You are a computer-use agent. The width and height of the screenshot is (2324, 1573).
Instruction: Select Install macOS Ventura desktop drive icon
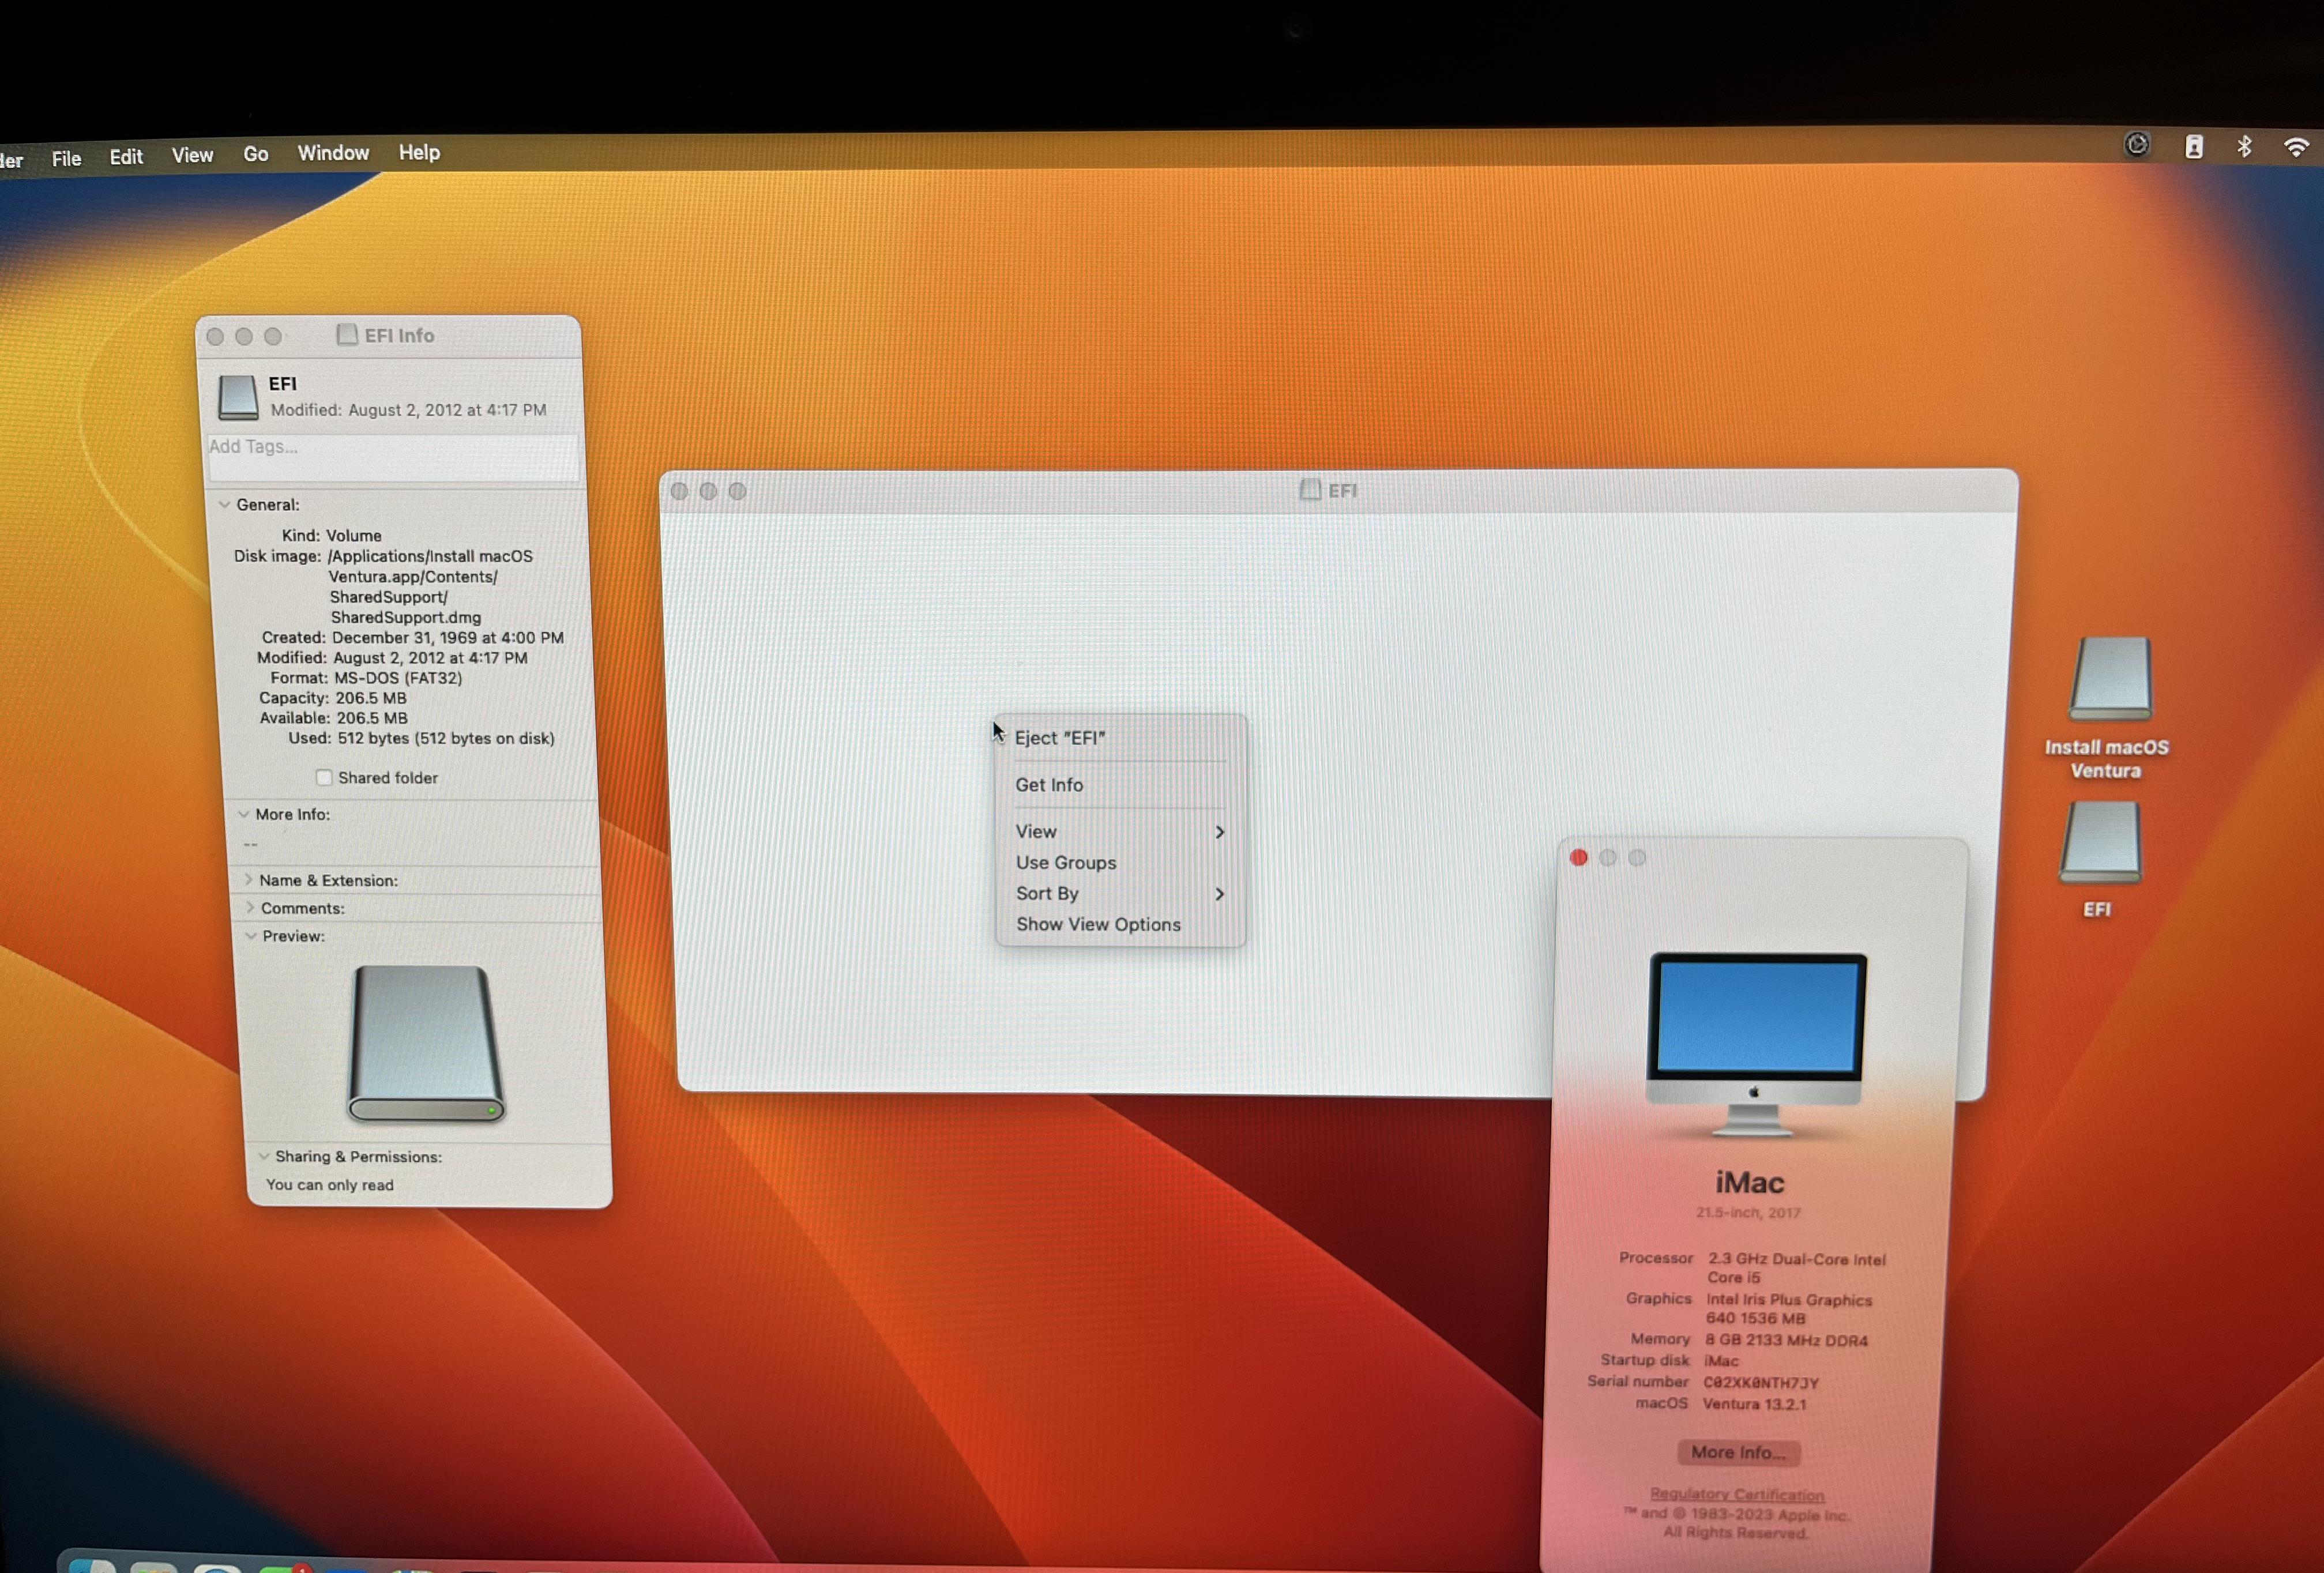coord(2109,679)
